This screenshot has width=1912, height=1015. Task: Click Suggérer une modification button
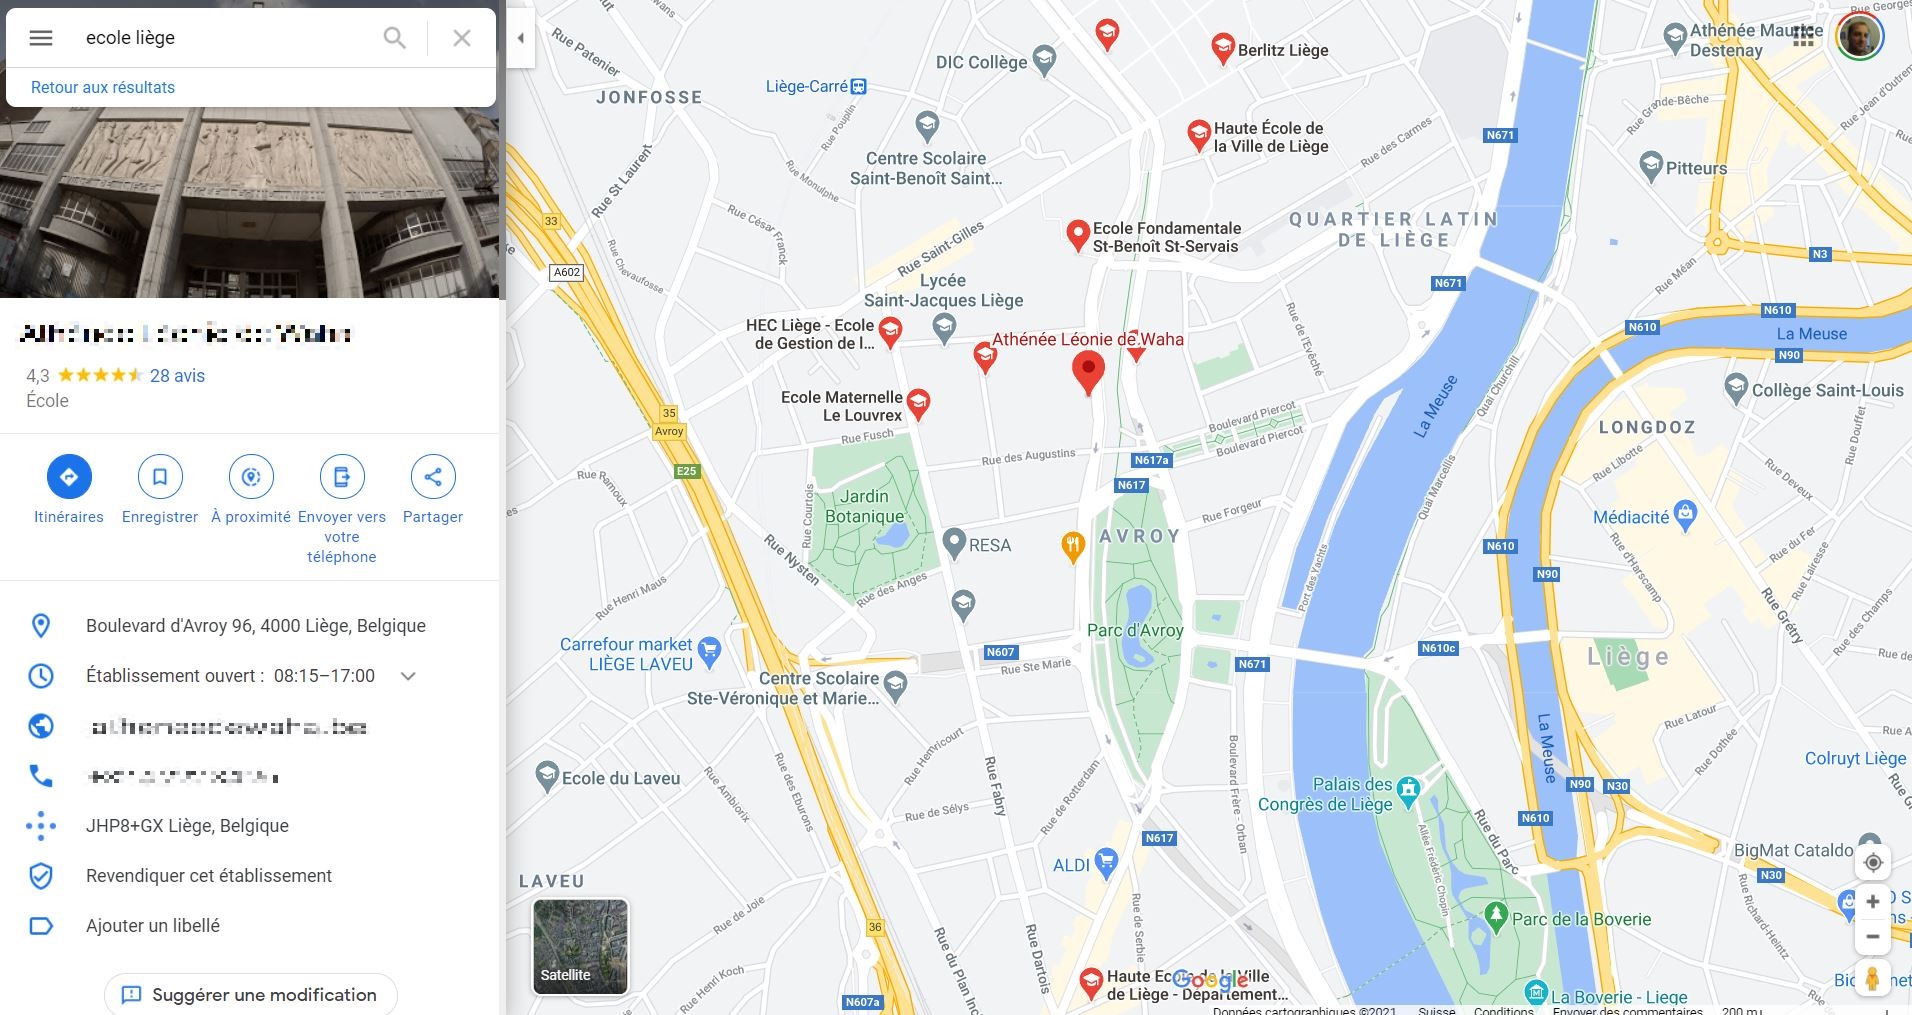click(251, 995)
